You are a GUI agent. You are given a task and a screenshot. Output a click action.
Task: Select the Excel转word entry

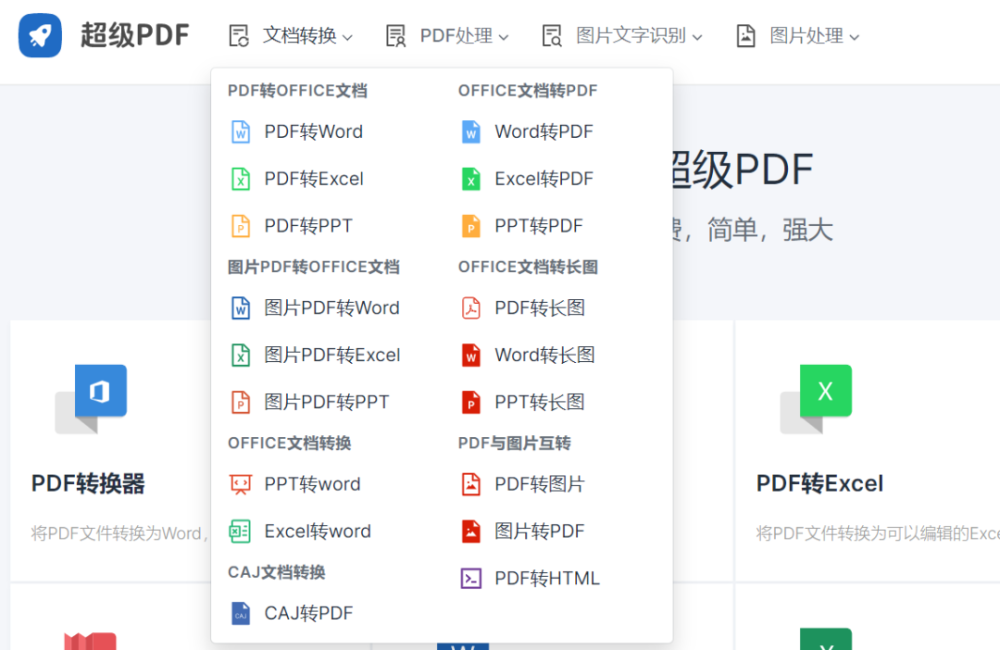(x=318, y=531)
